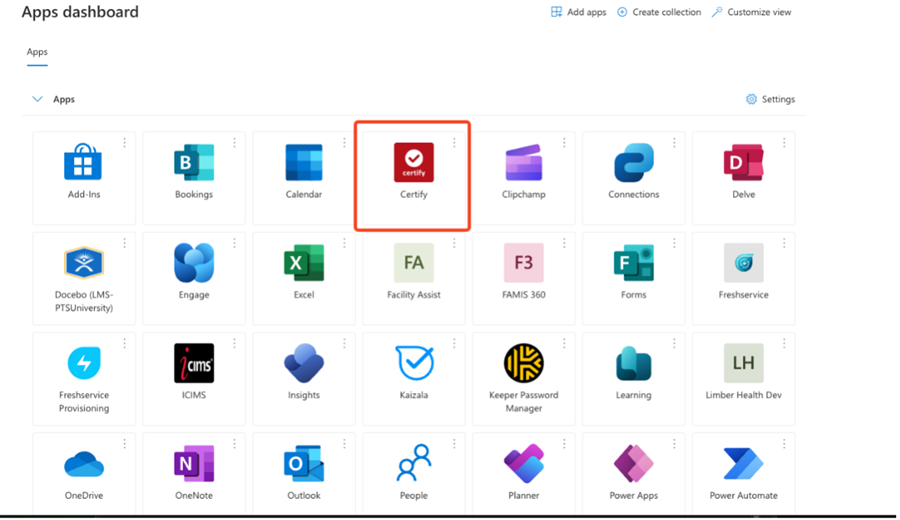Open the more options menu on Kaizala tile
The height and width of the screenshot is (520, 900).
point(454,343)
